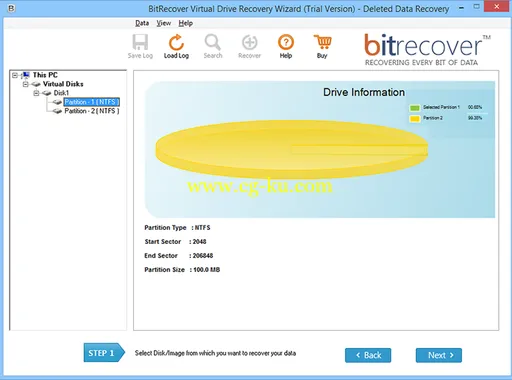Click the Virtual Disks drive icon
The width and height of the screenshot is (512, 380).
click(x=36, y=84)
